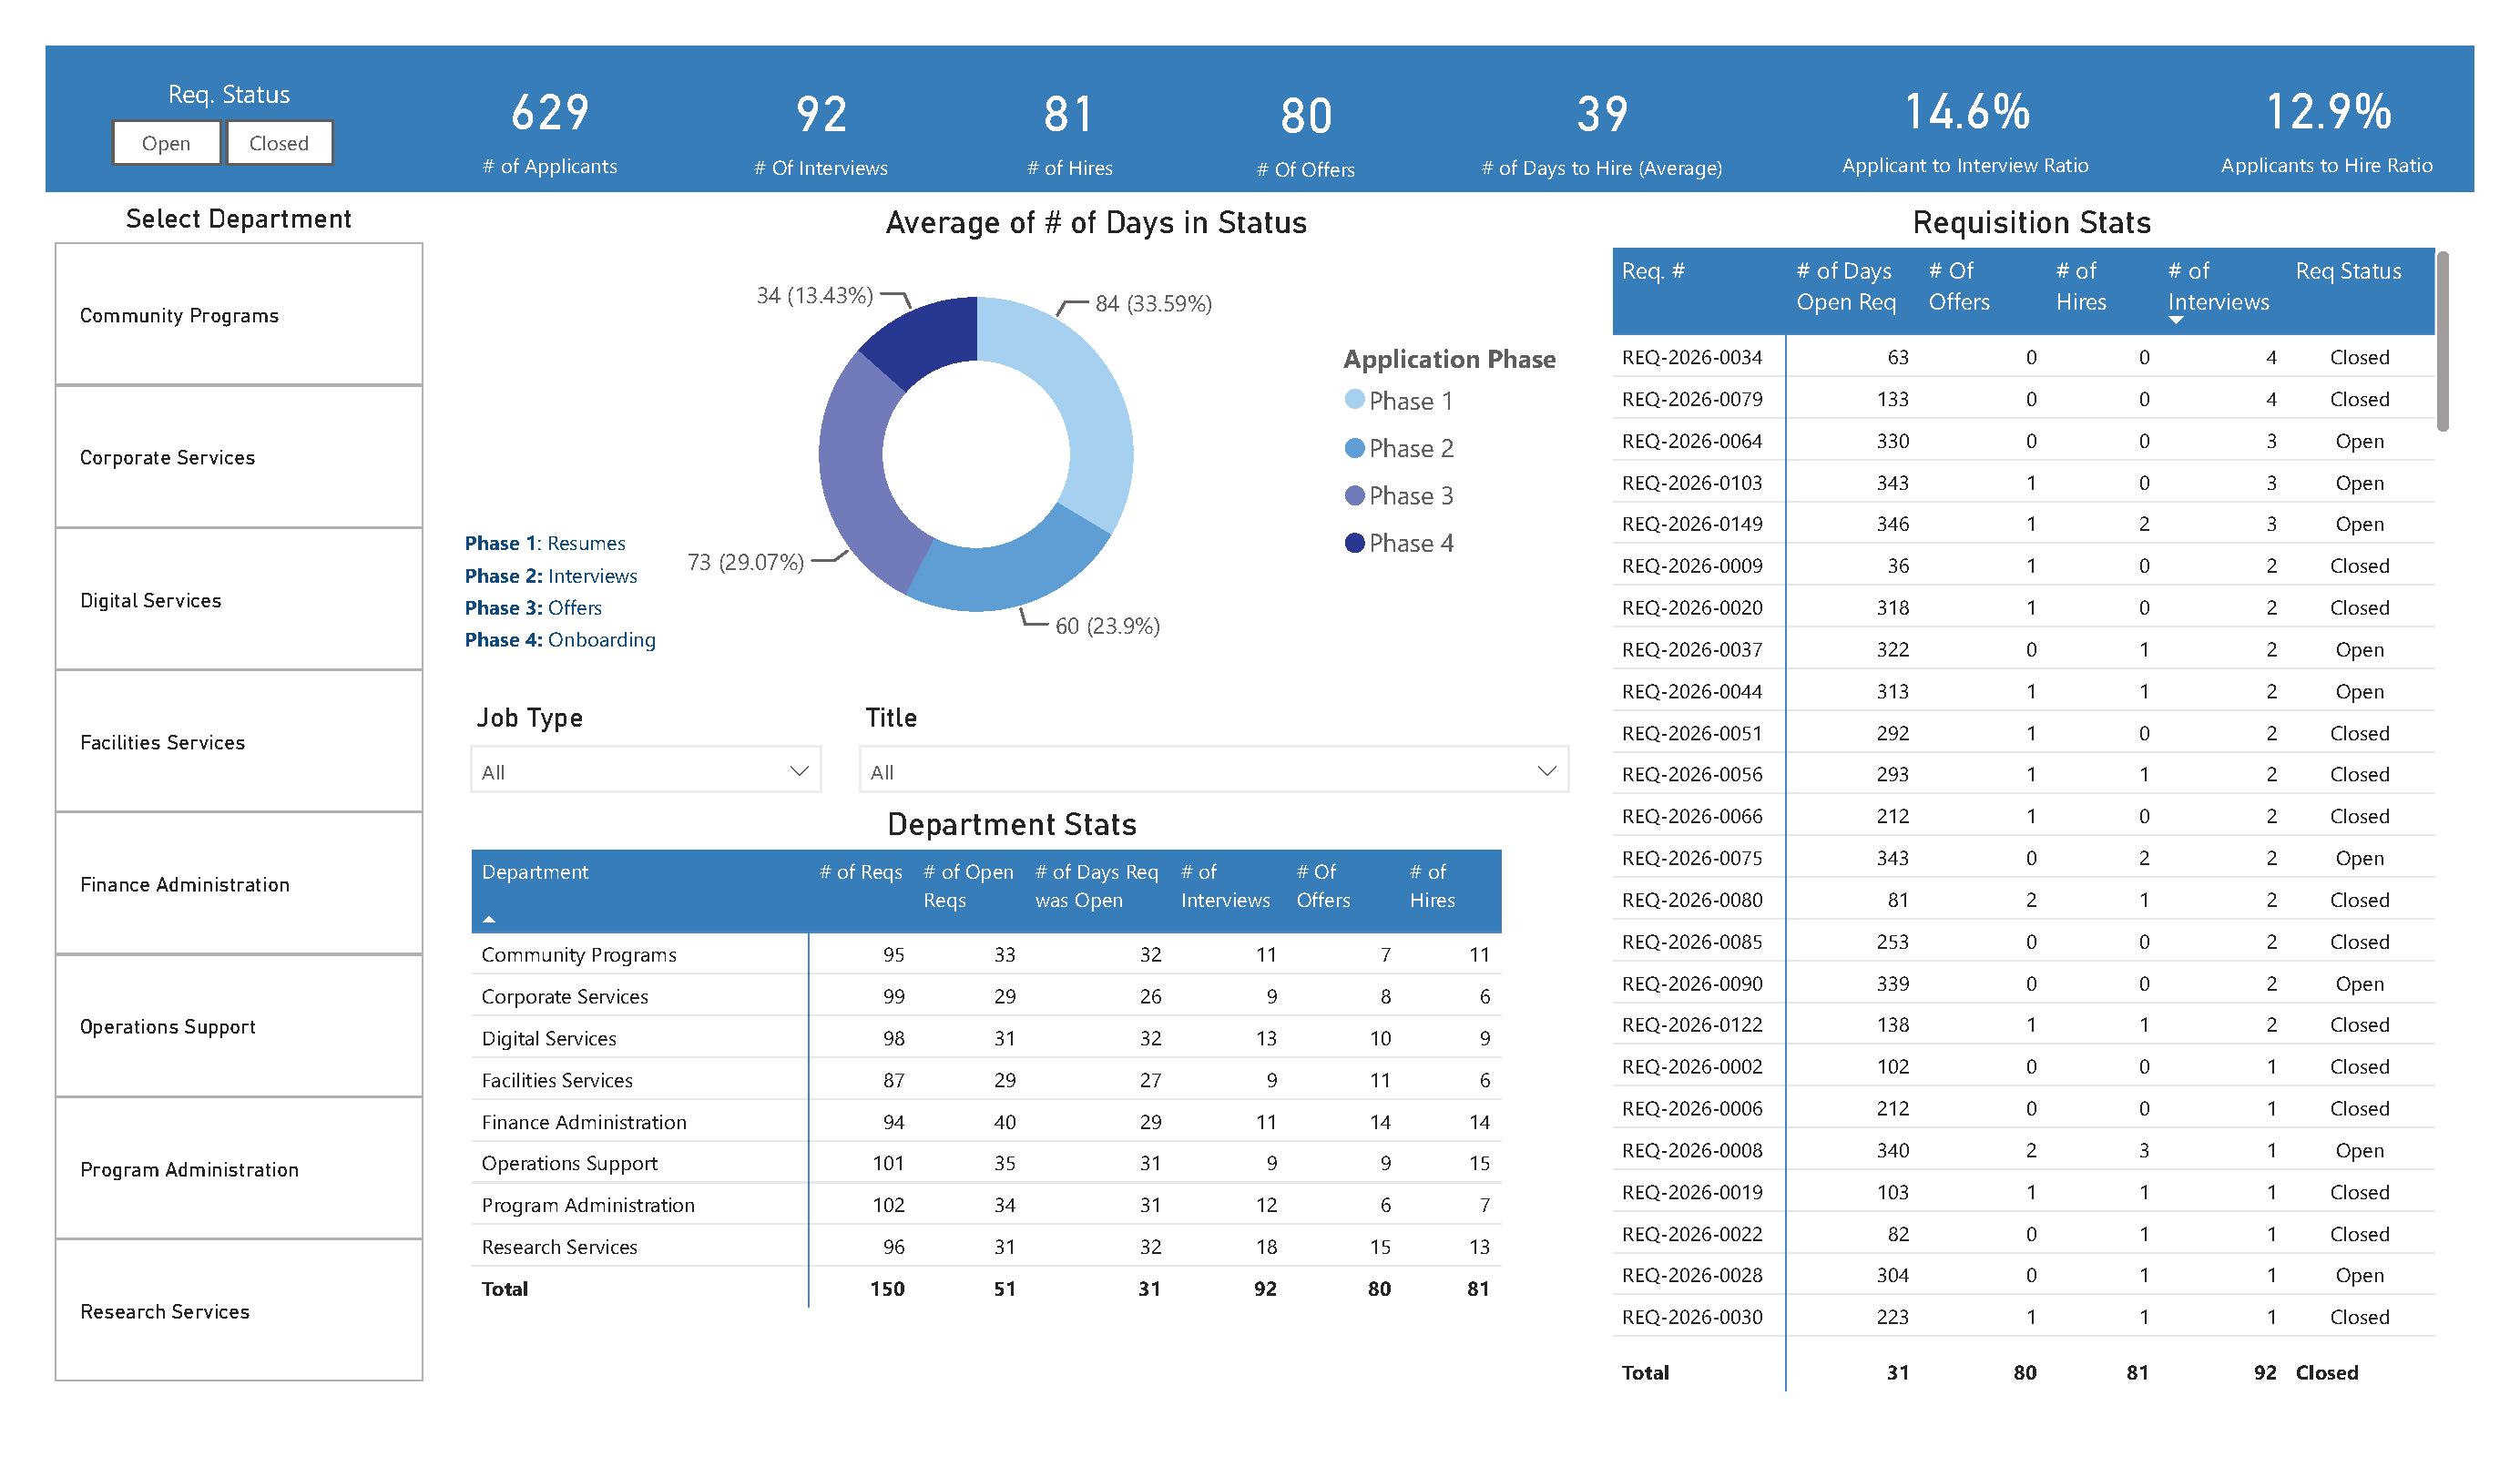Click the 84 (33.59%) donut data label
The image size is (2520, 1457).
tap(1153, 303)
